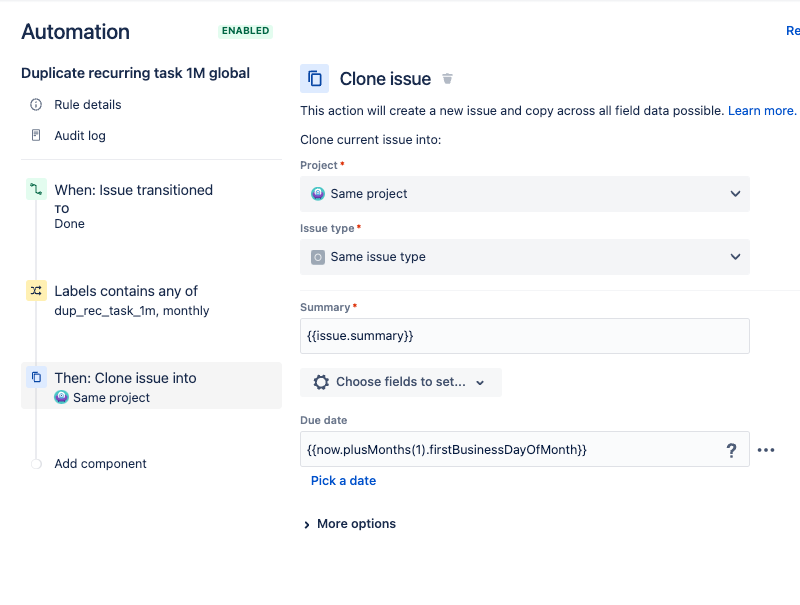
Task: Click the Summary input field
Action: pyautogui.click(x=524, y=336)
